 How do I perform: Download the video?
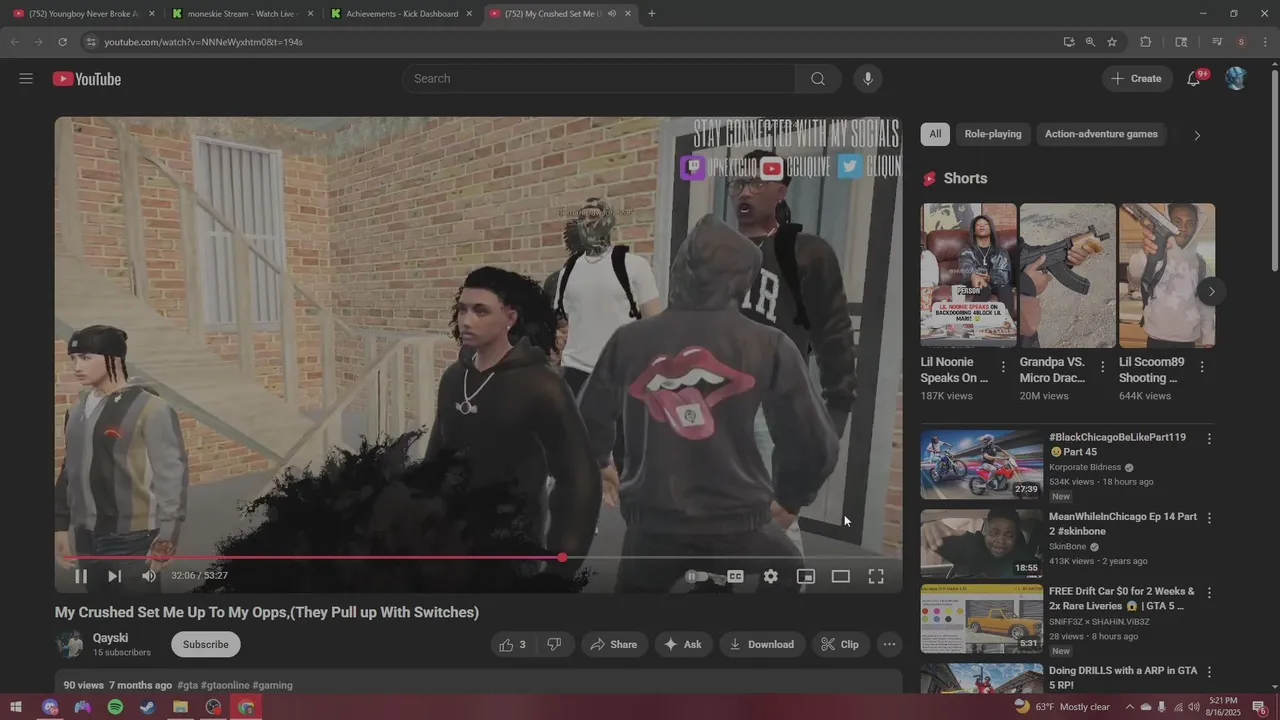(762, 645)
